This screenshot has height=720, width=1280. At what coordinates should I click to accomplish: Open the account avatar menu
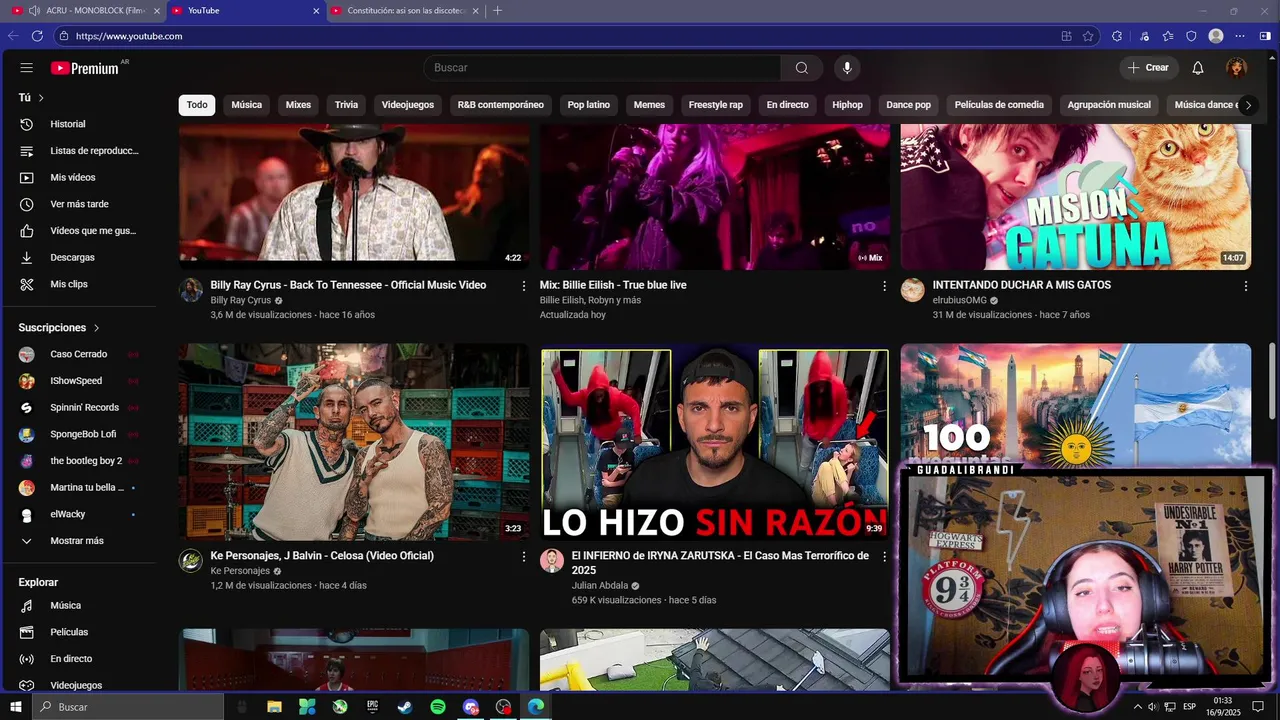[1237, 68]
